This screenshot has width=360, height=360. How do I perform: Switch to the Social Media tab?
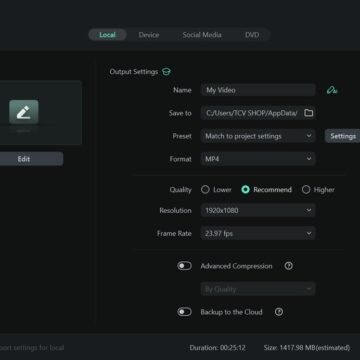pyautogui.click(x=202, y=35)
